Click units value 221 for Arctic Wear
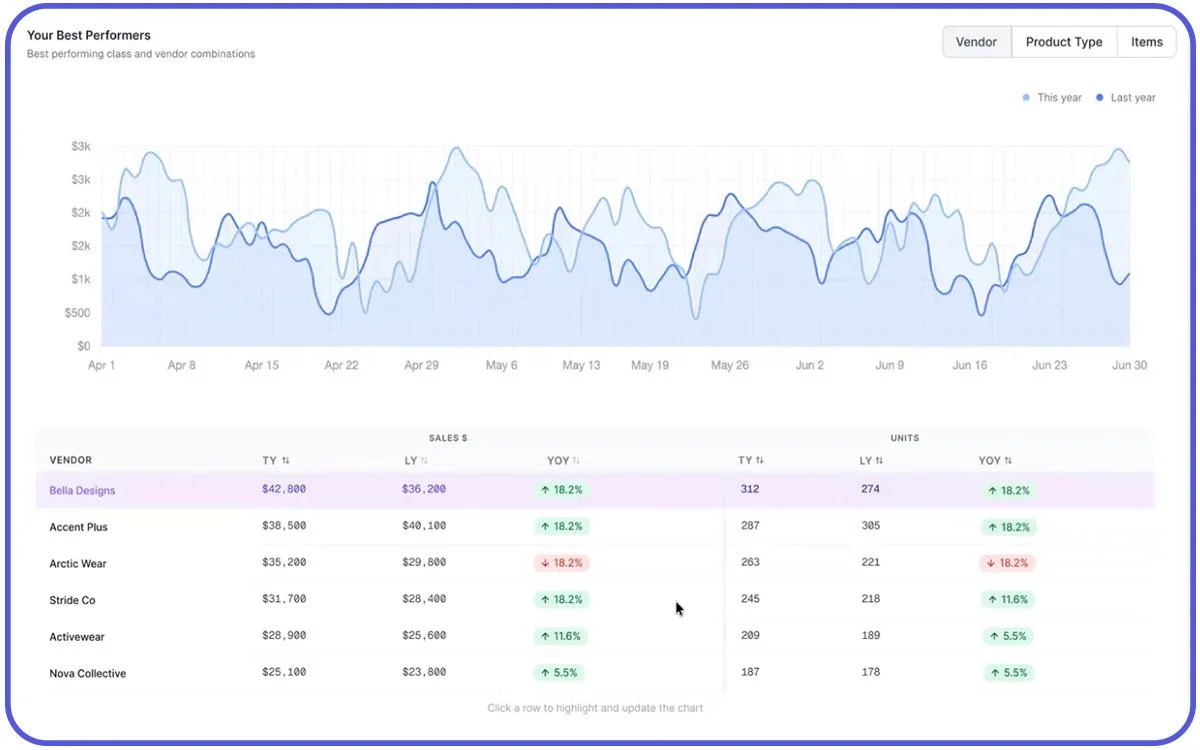Image resolution: width=1200 pixels, height=750 pixels. [x=870, y=563]
